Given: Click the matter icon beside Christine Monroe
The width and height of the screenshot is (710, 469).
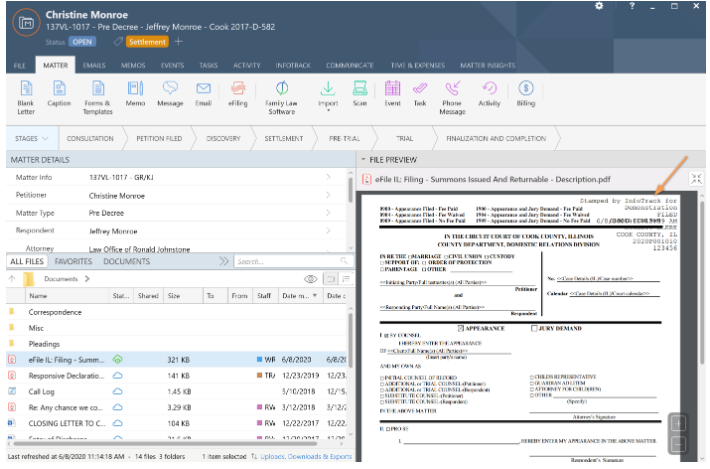Looking at the screenshot, I should coord(26,22).
